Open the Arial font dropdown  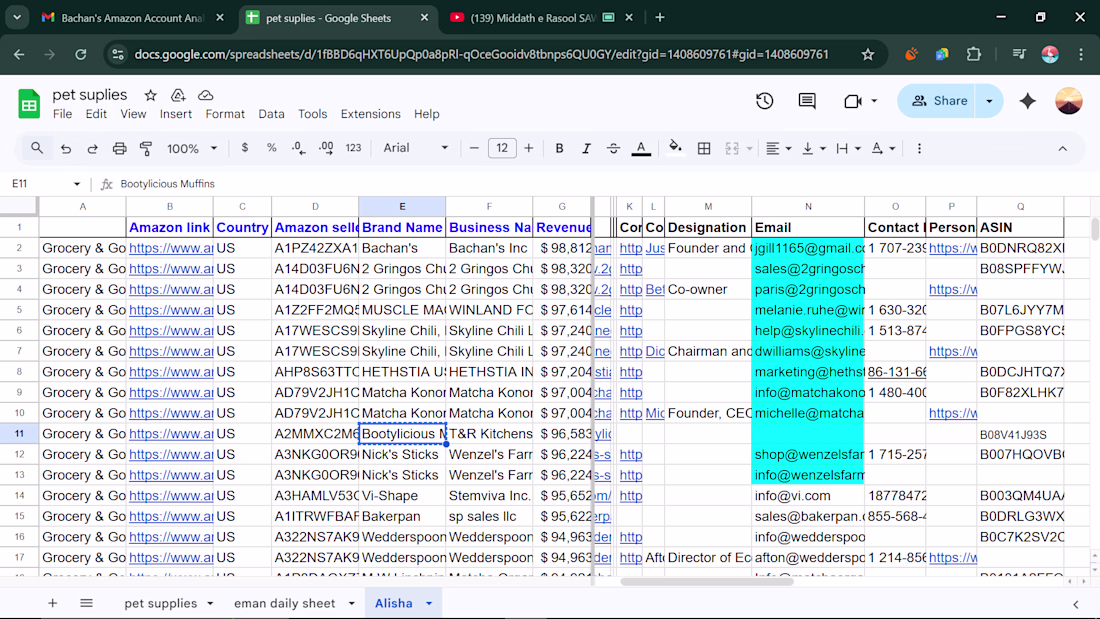(415, 148)
